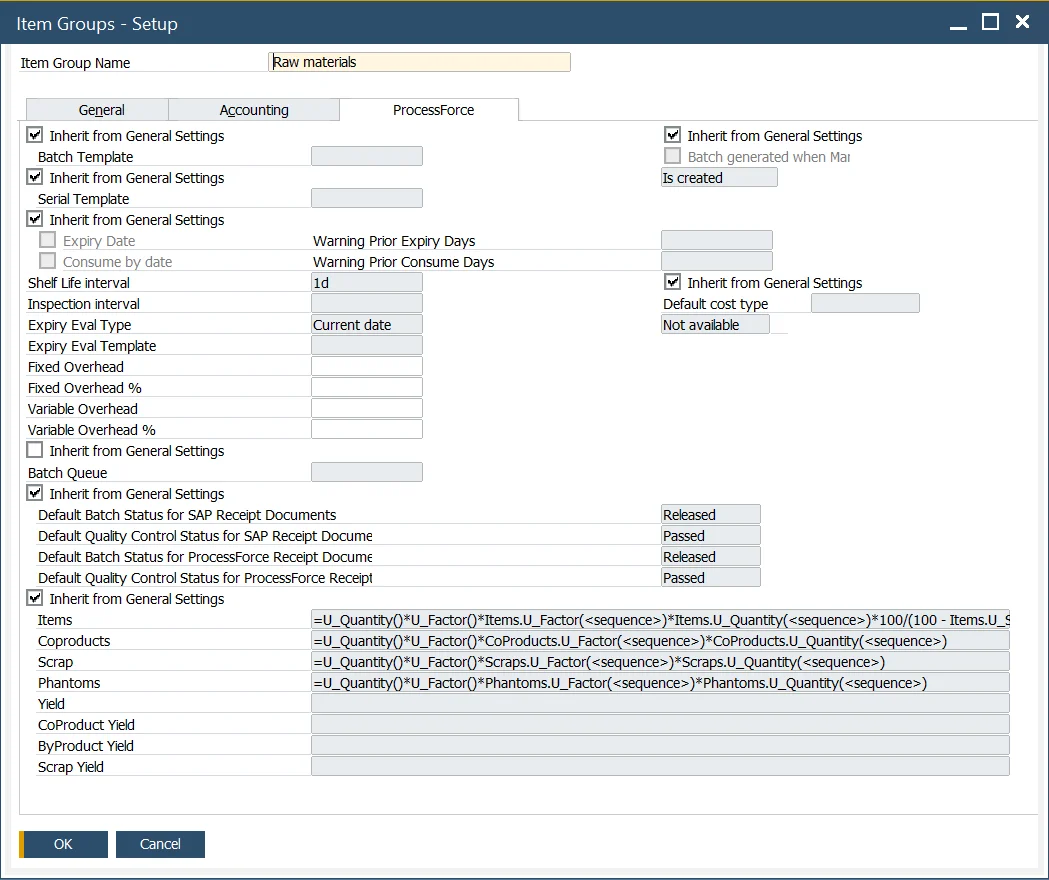Check the Consume by date checkbox
The height and width of the screenshot is (880, 1049).
[47, 261]
